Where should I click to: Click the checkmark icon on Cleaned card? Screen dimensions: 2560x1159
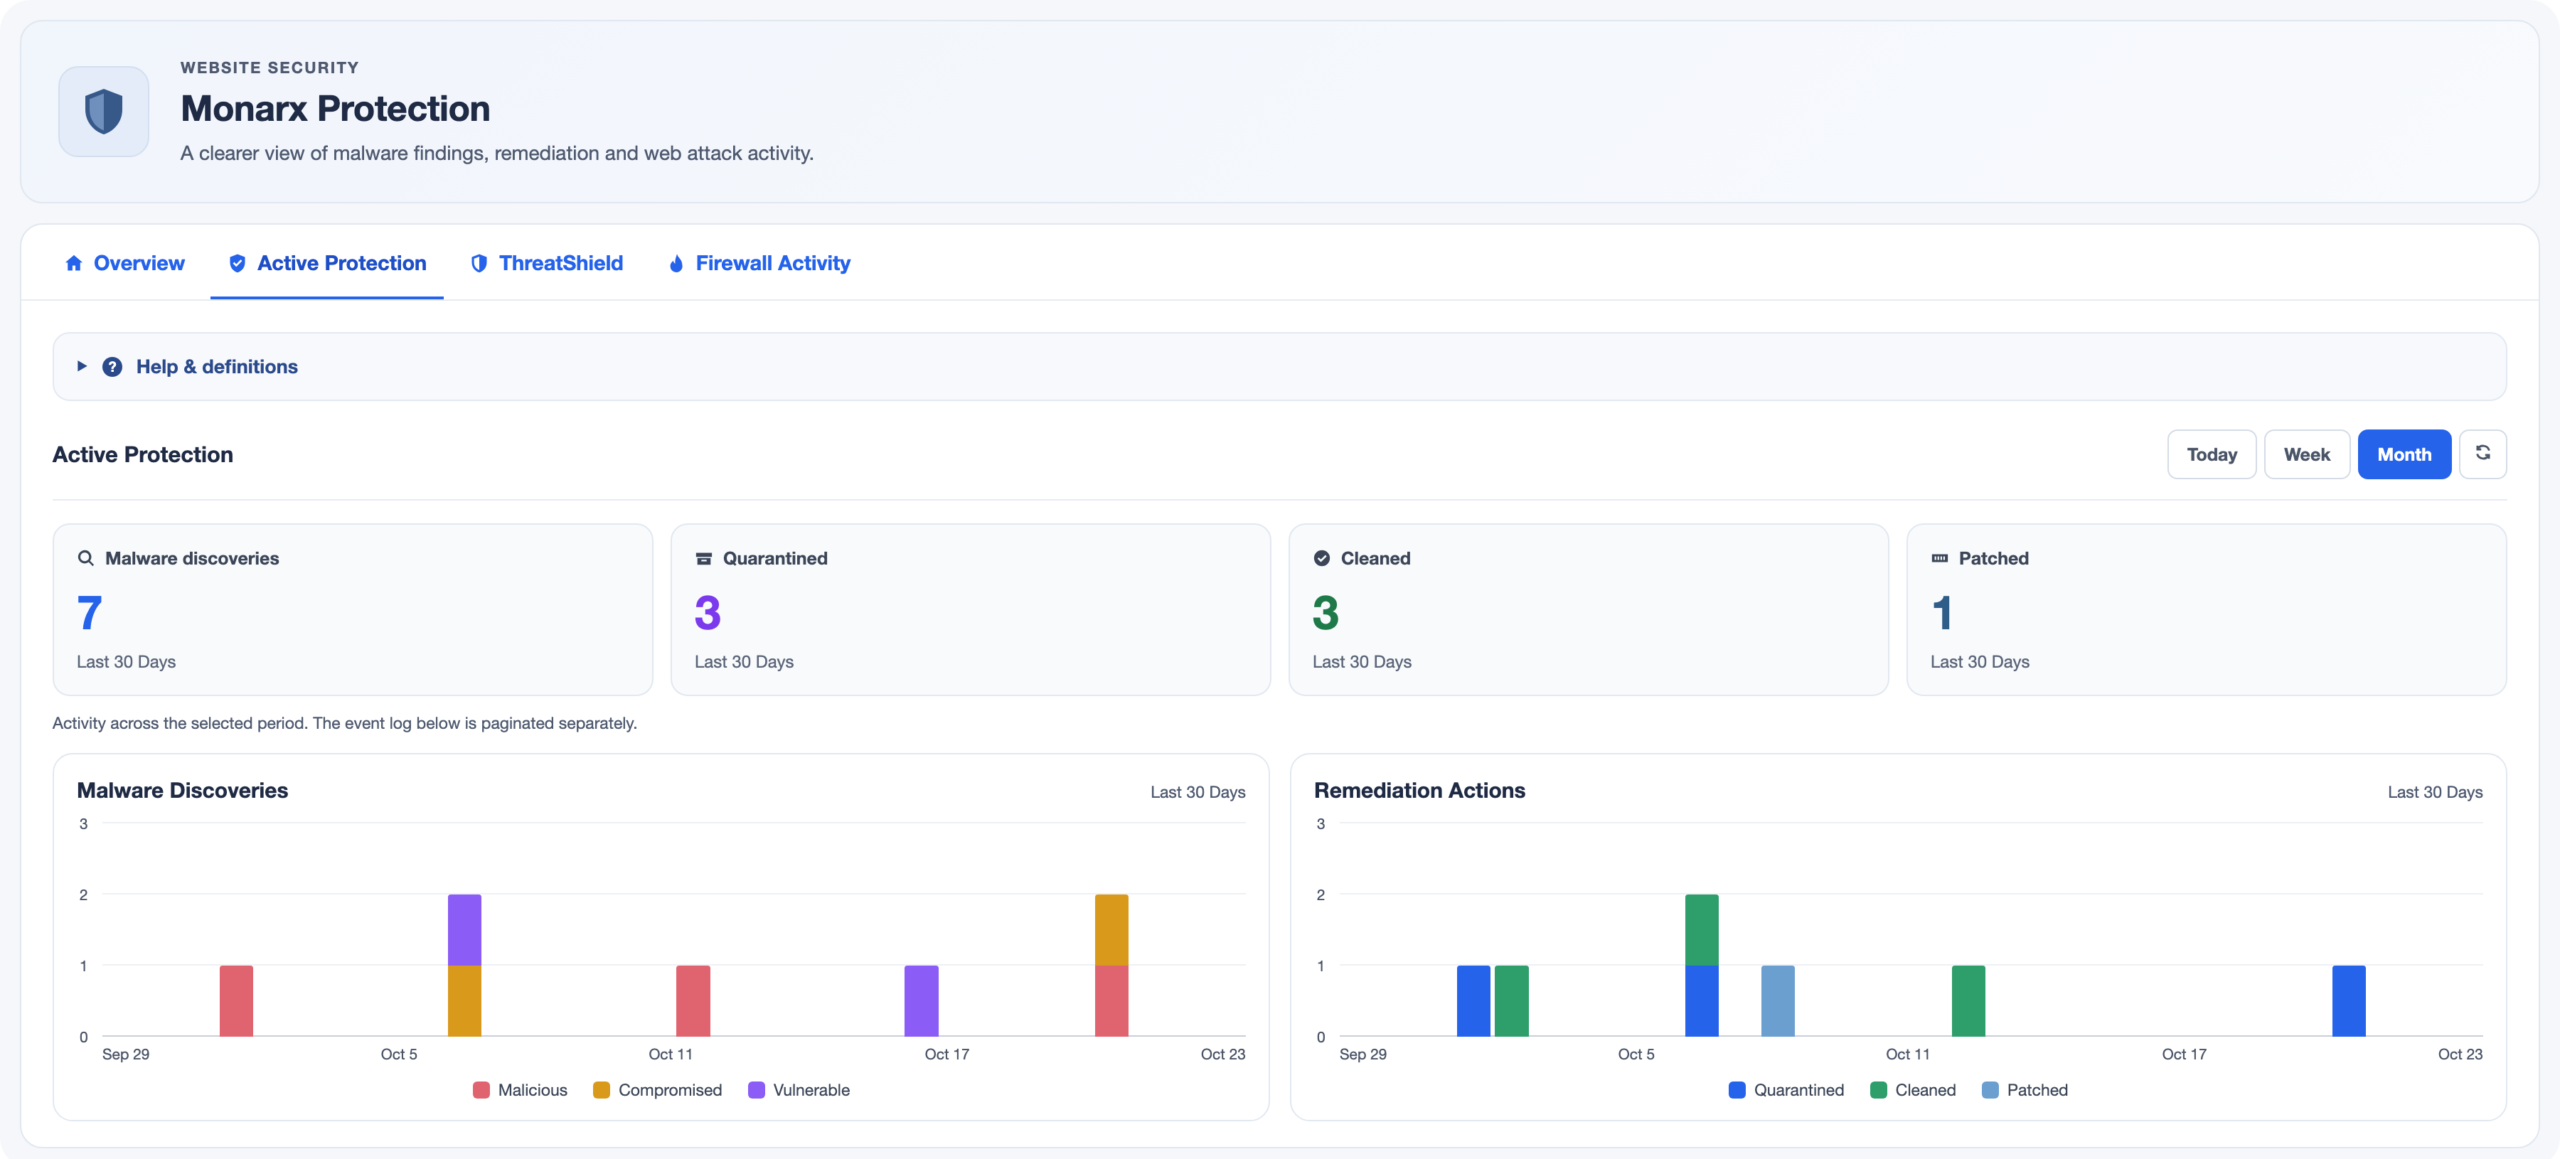[x=1322, y=558]
